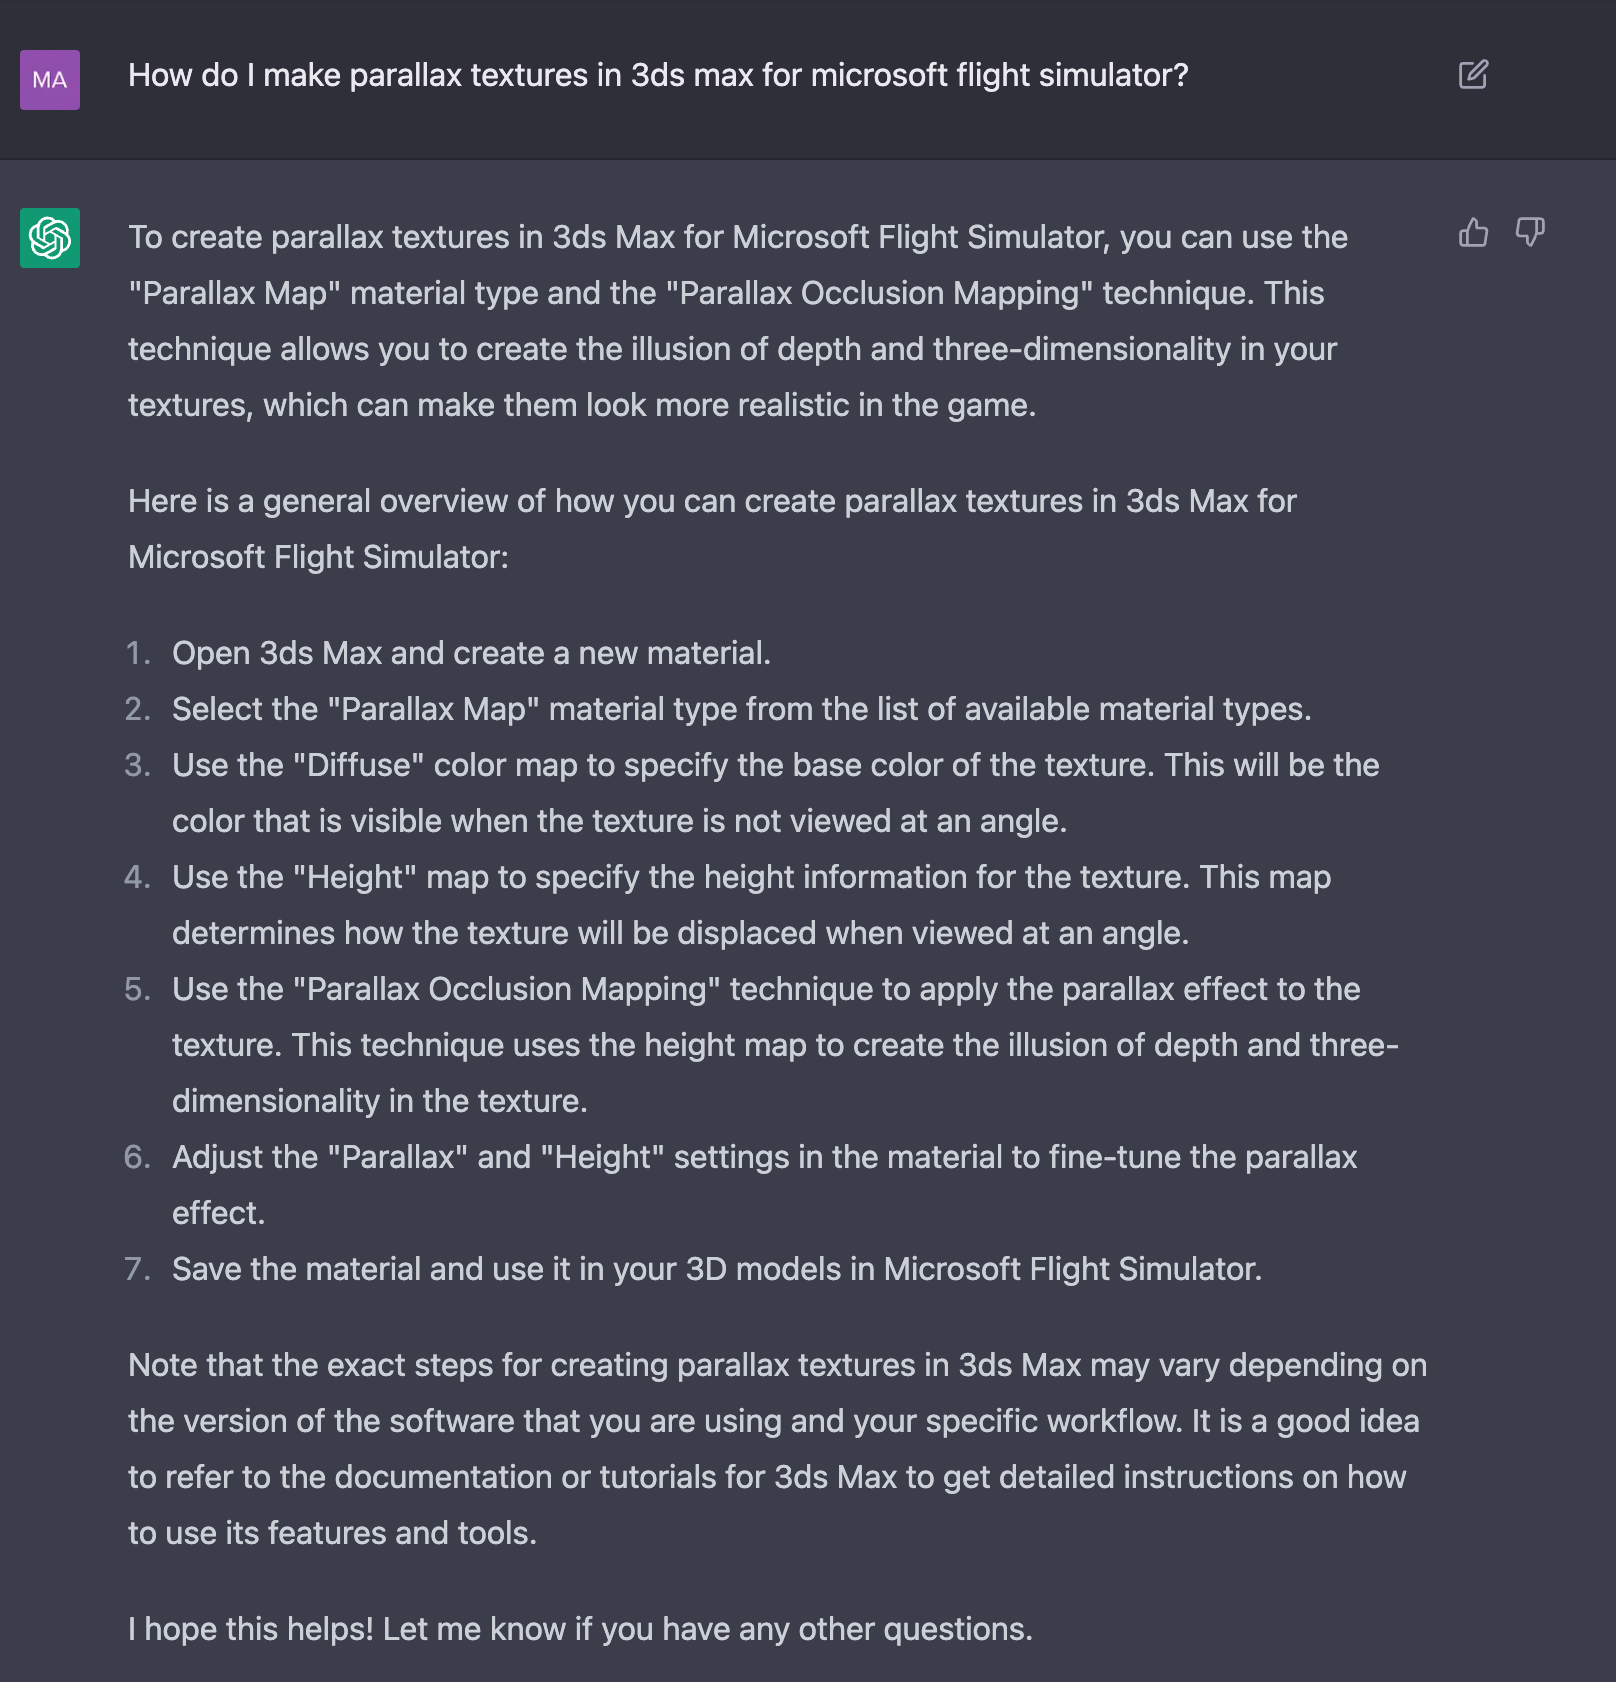Give the response a thumbs up
Image resolution: width=1616 pixels, height=1682 pixels.
pyautogui.click(x=1473, y=233)
